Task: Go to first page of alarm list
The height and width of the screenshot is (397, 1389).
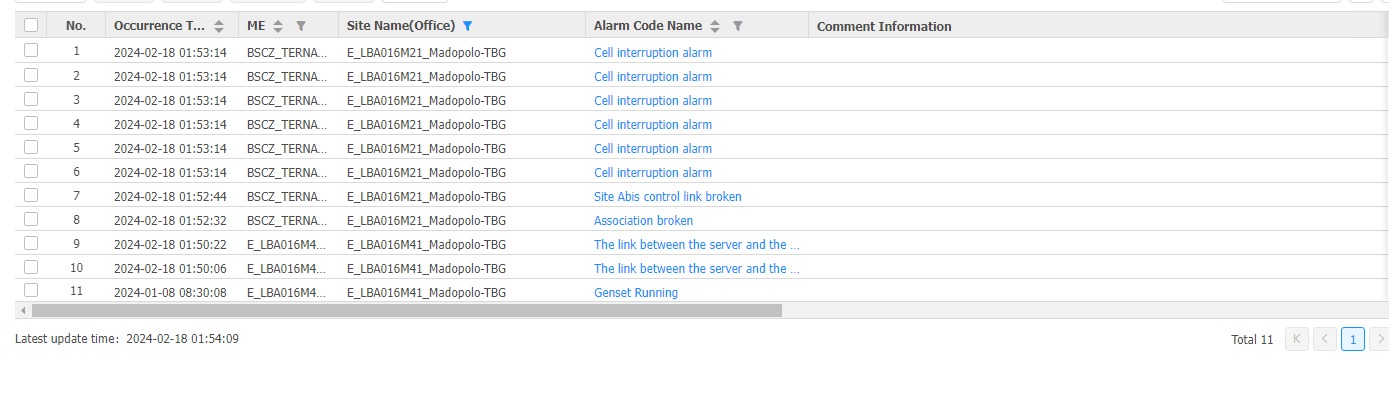Action: click(1297, 339)
